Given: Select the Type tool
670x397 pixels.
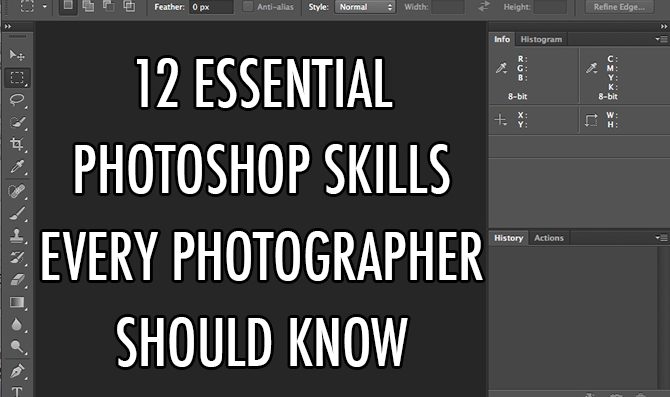Looking at the screenshot, I should tap(17, 391).
